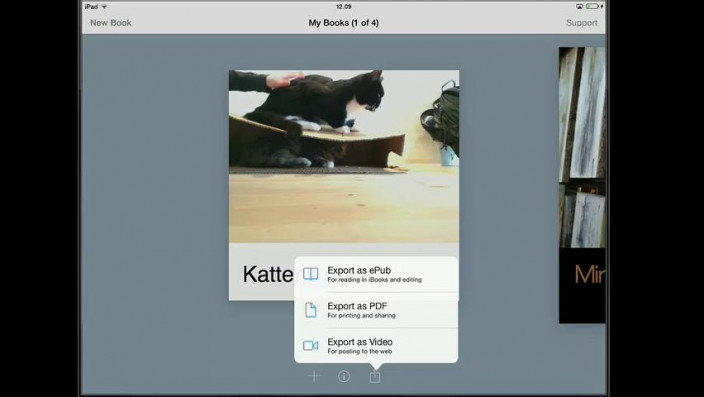The width and height of the screenshot is (704, 397).
Task: Tap the AirPlay mirroring status icon
Action: click(580, 6)
